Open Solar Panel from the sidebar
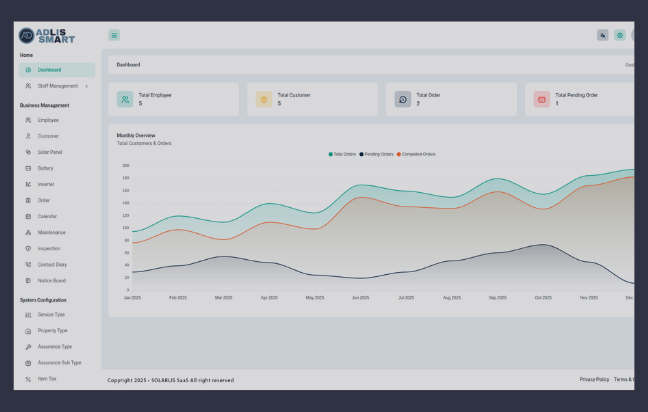Image resolution: width=648 pixels, height=412 pixels. (49, 152)
